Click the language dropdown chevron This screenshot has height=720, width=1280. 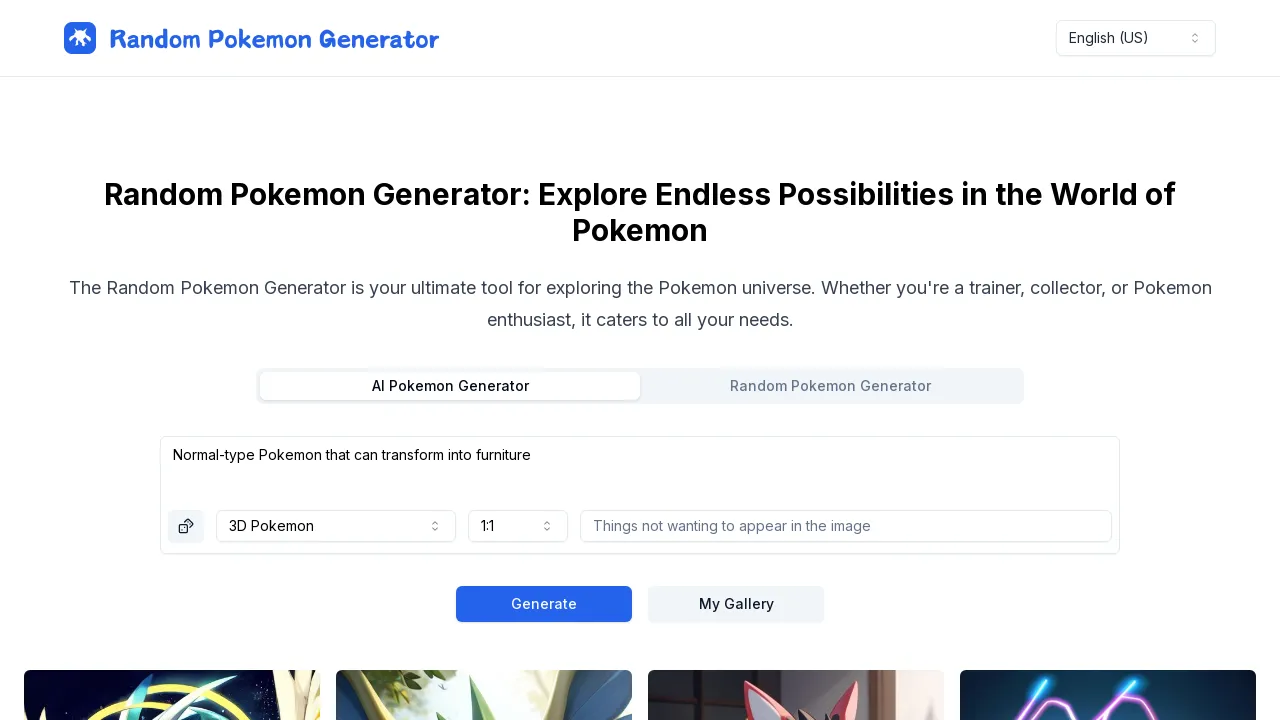(1195, 38)
